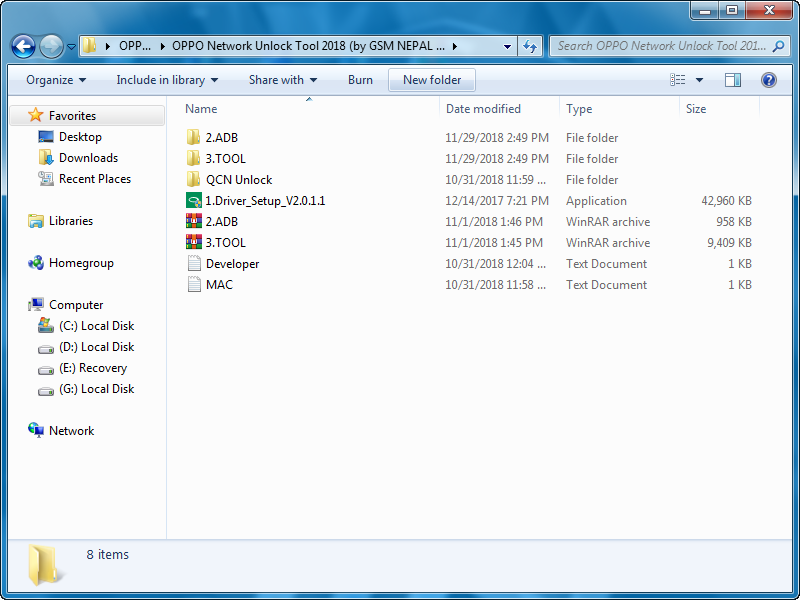This screenshot has width=800, height=600.
Task: Click the magnifier search icon
Action: 778,46
